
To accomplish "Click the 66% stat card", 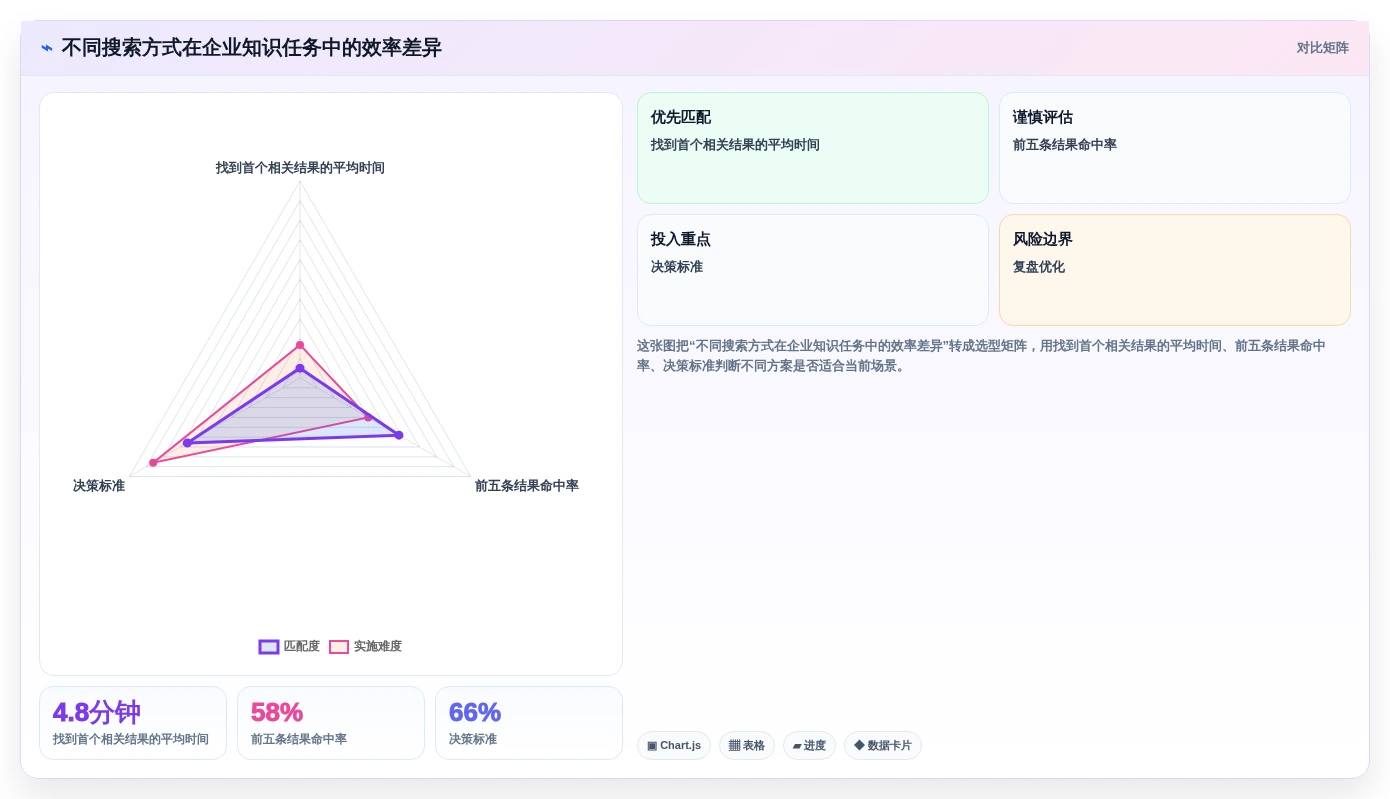I will point(529,723).
